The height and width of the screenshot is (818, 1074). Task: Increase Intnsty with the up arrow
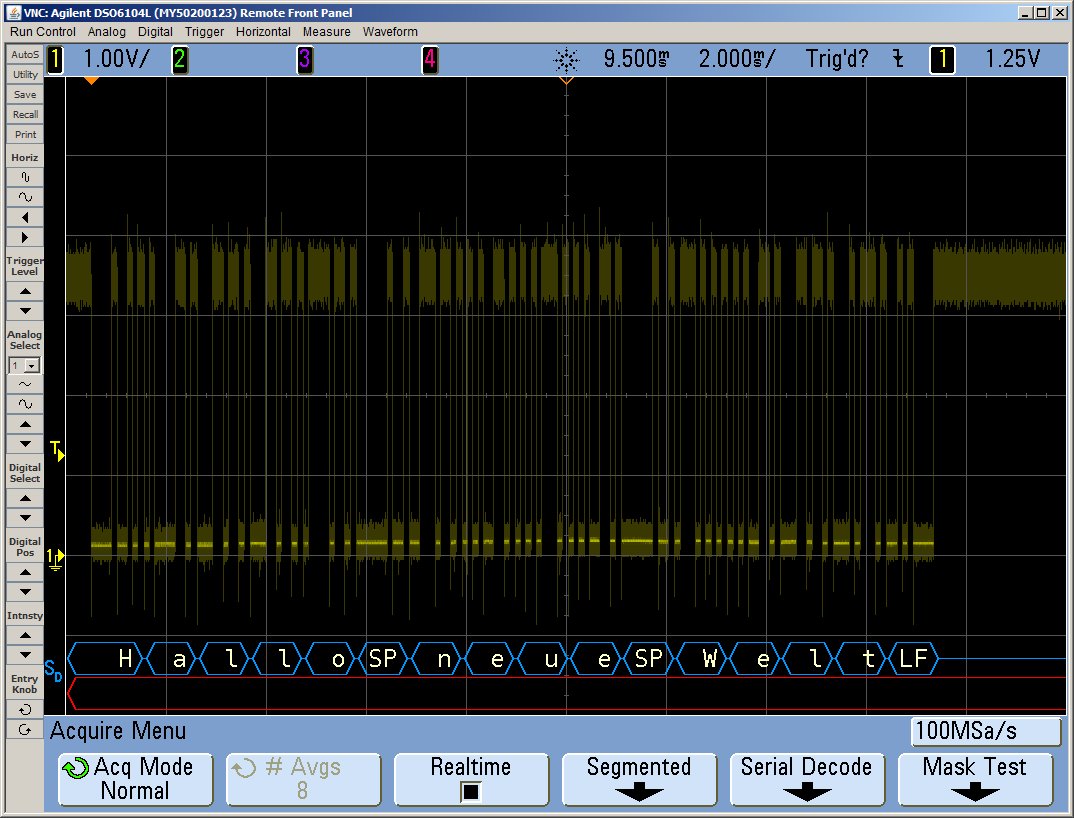pyautogui.click(x=25, y=635)
